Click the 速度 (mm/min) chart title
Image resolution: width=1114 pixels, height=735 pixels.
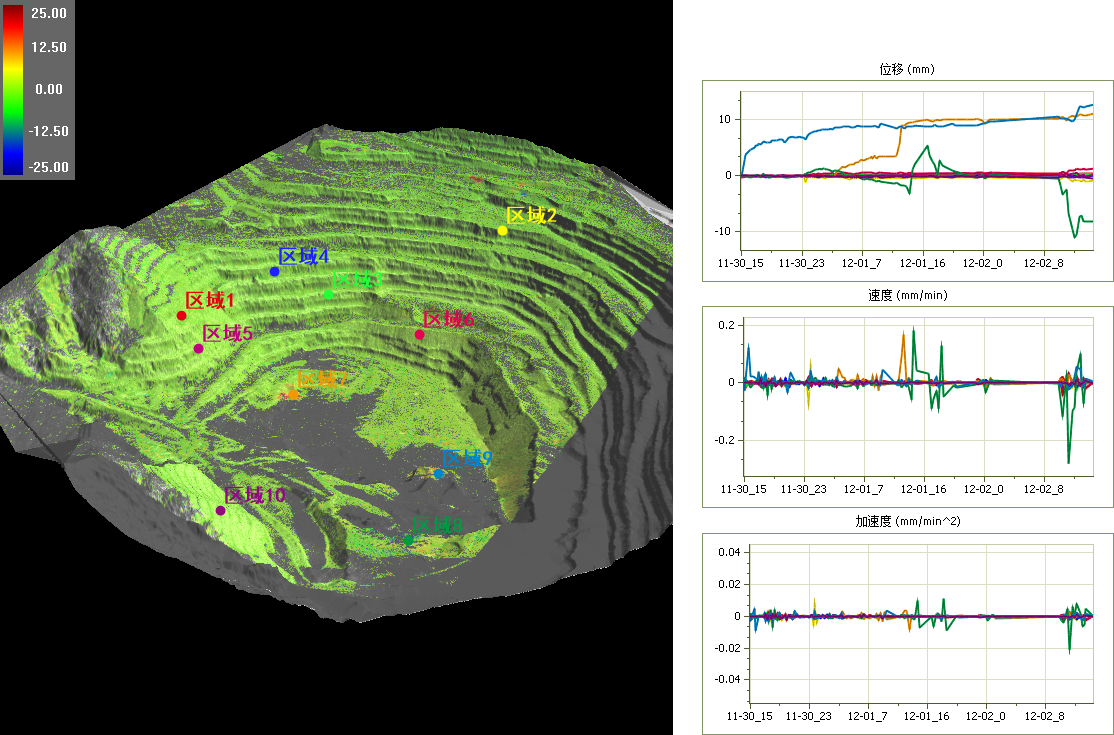click(x=907, y=295)
